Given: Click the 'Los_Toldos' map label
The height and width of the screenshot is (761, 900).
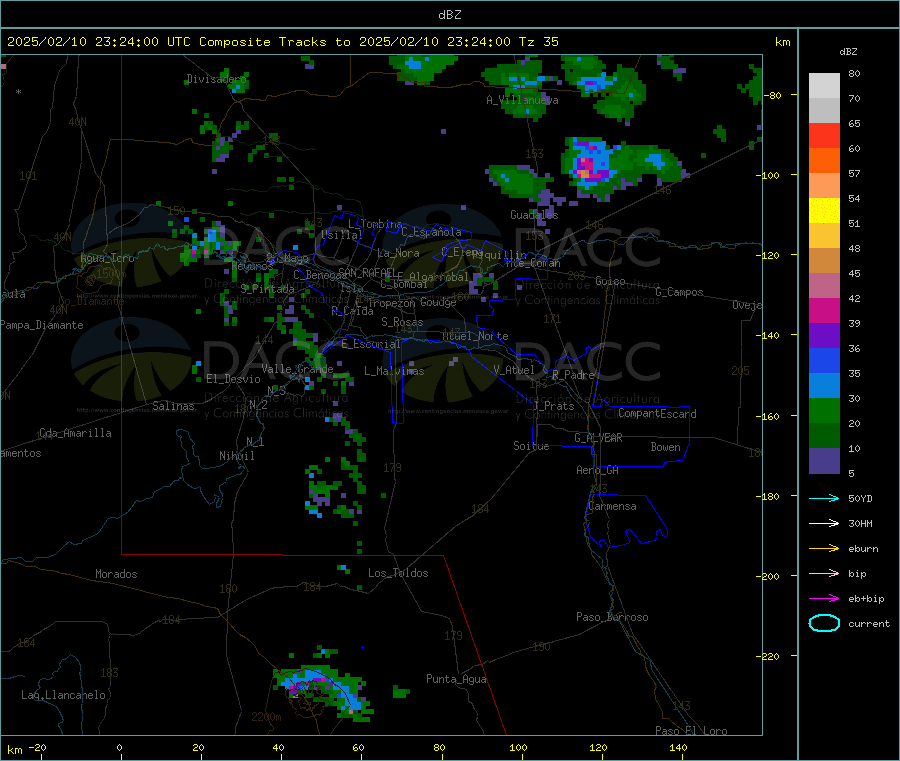Looking at the screenshot, I should pos(398,573).
